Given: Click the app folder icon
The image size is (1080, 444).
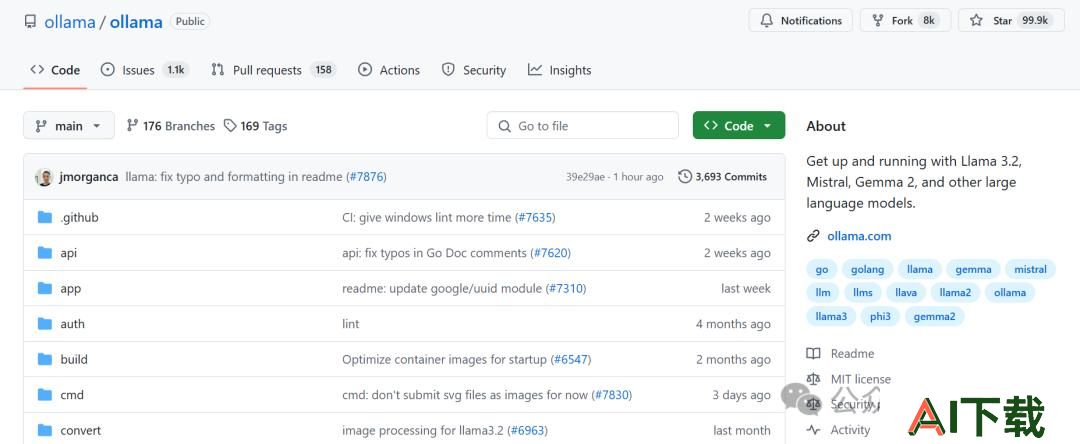Looking at the screenshot, I should [x=45, y=288].
